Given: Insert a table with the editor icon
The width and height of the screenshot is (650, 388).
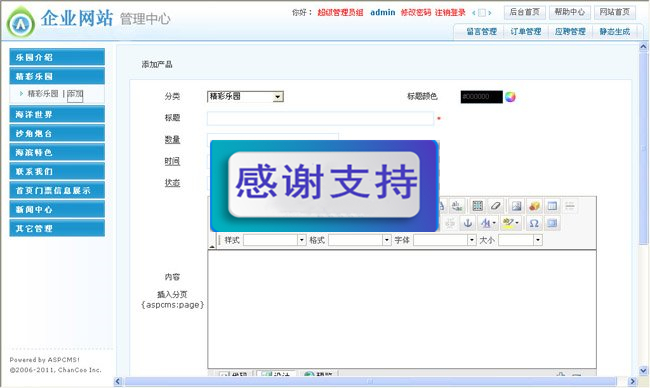Looking at the screenshot, I should pyautogui.click(x=552, y=206).
